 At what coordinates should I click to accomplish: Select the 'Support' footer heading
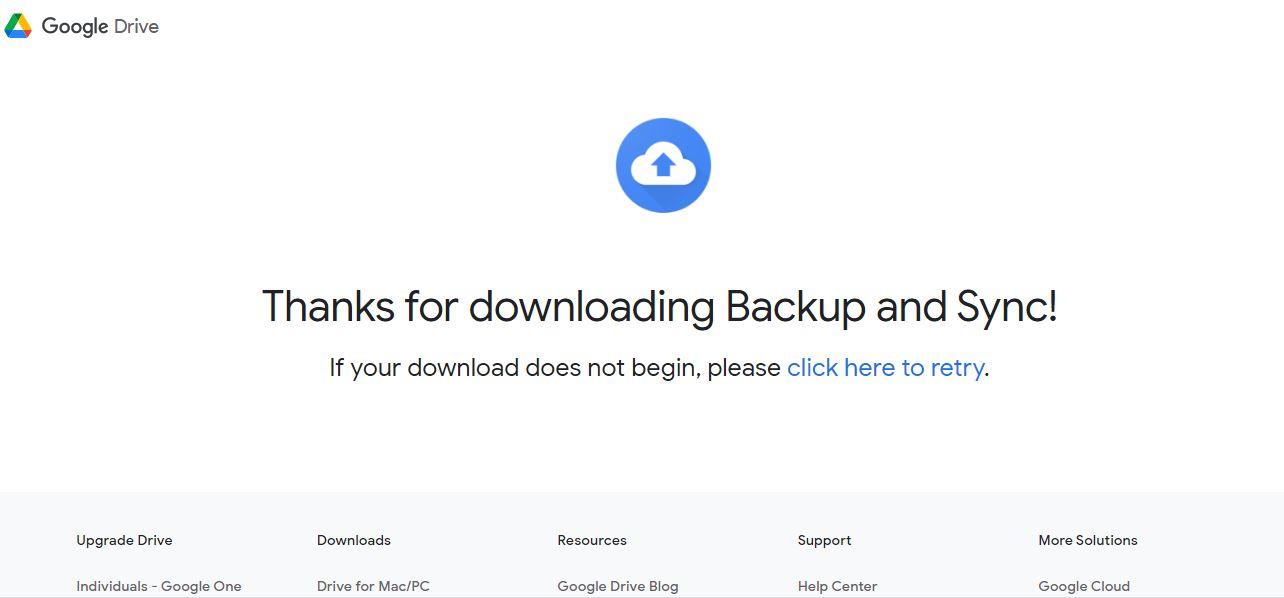[825, 540]
